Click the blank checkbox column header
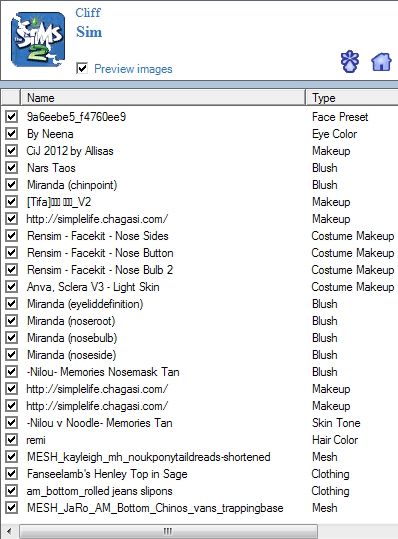This screenshot has height=539, width=398. click(x=11, y=98)
